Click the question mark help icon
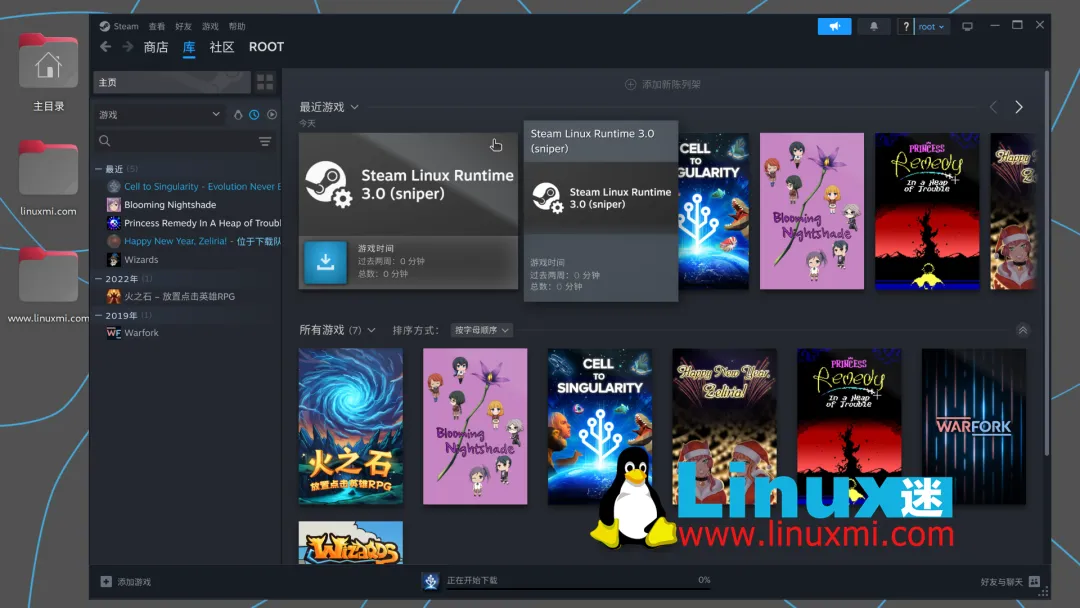 coord(906,27)
